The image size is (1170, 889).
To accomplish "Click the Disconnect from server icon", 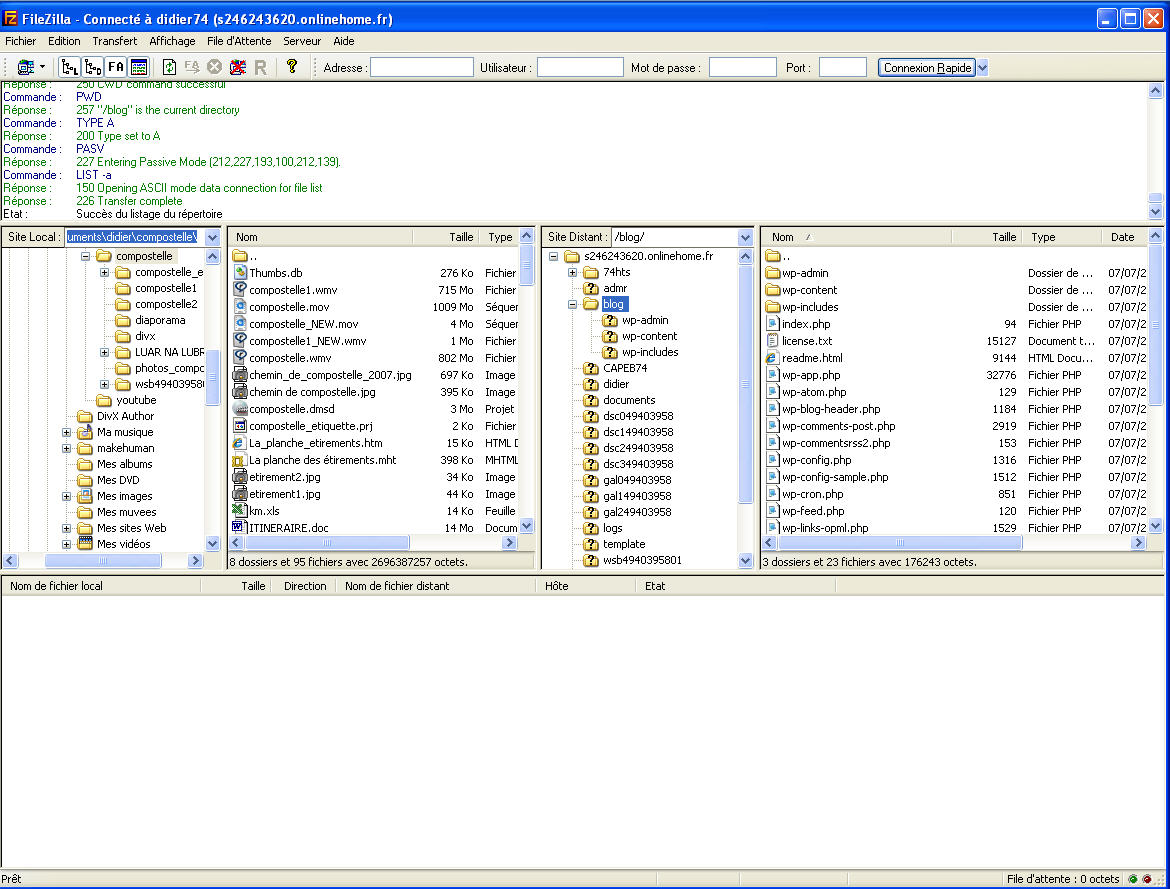I will tap(238, 67).
